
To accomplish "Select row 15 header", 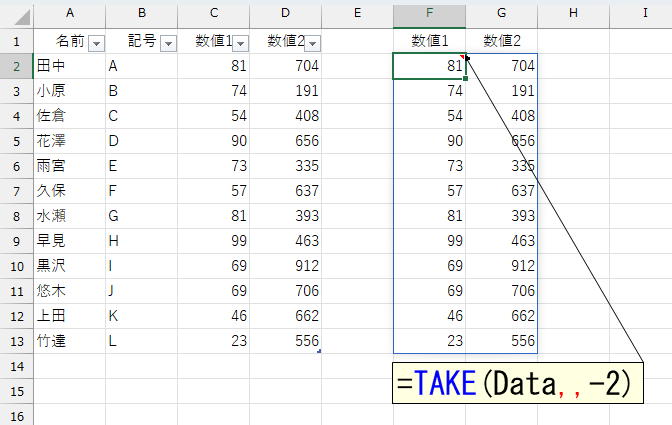I will pyautogui.click(x=16, y=391).
